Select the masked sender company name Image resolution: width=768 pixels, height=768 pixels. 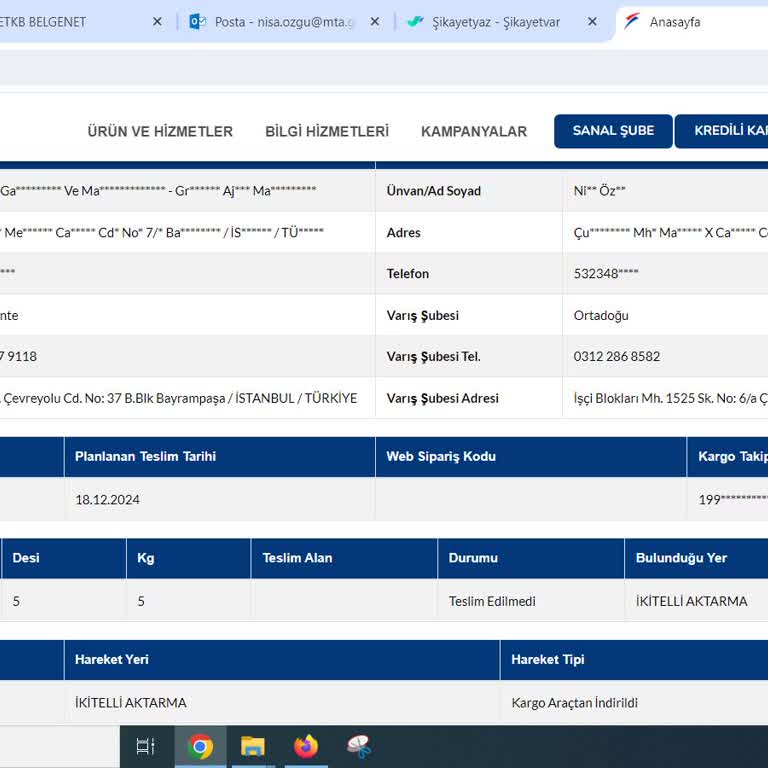158,191
